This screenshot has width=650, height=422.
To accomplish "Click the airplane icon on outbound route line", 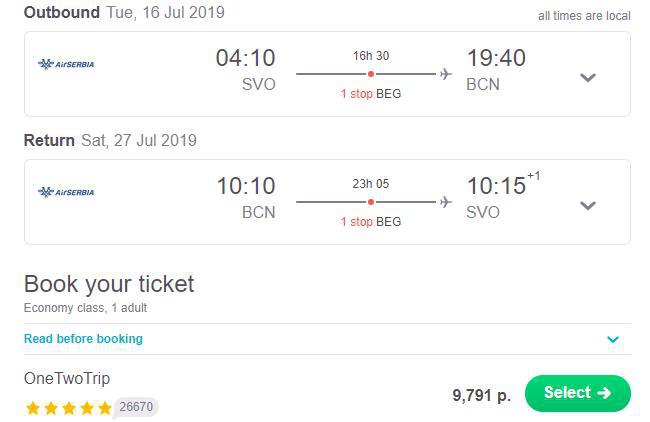I will [x=446, y=74].
